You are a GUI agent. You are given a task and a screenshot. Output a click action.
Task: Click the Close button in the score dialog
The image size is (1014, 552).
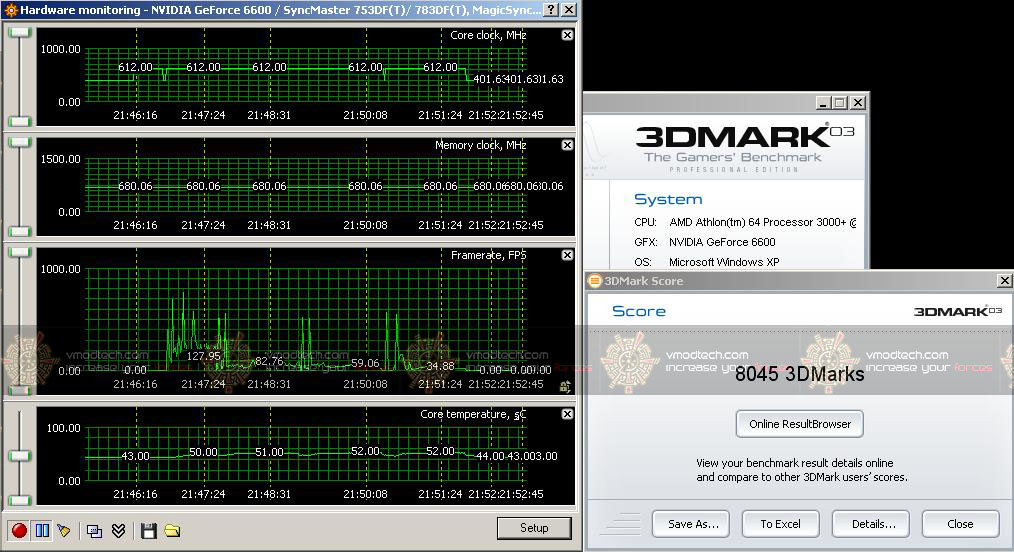point(960,524)
